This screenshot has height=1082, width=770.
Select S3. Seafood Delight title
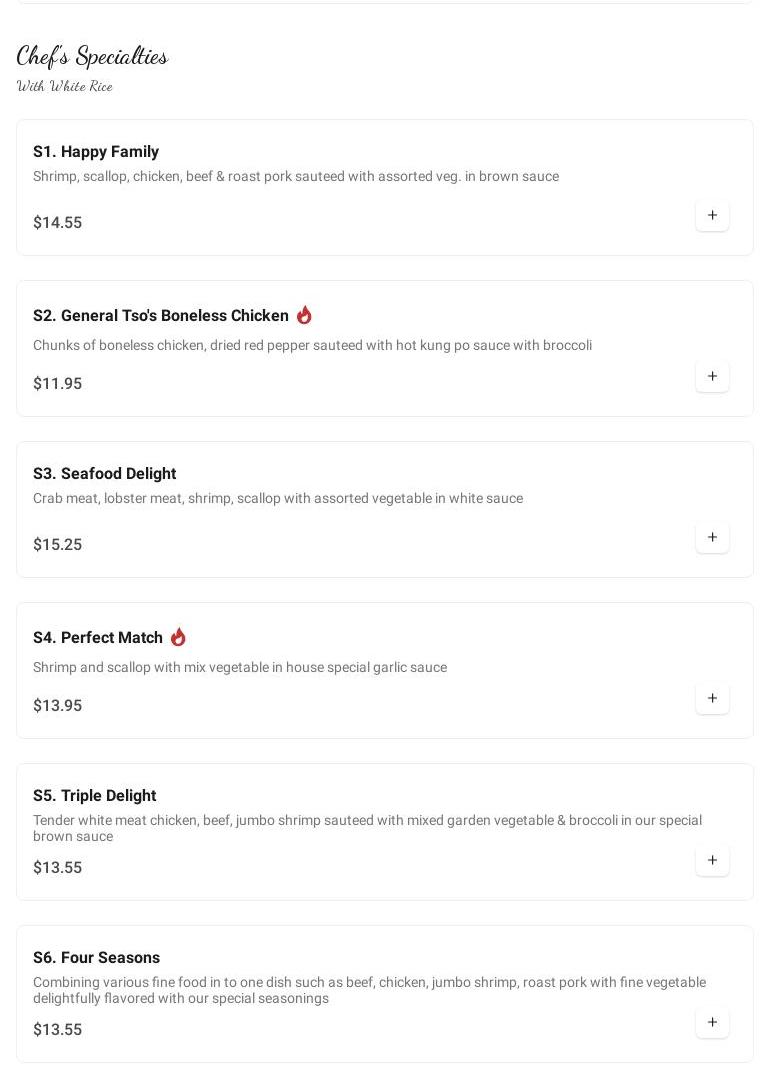pos(104,474)
